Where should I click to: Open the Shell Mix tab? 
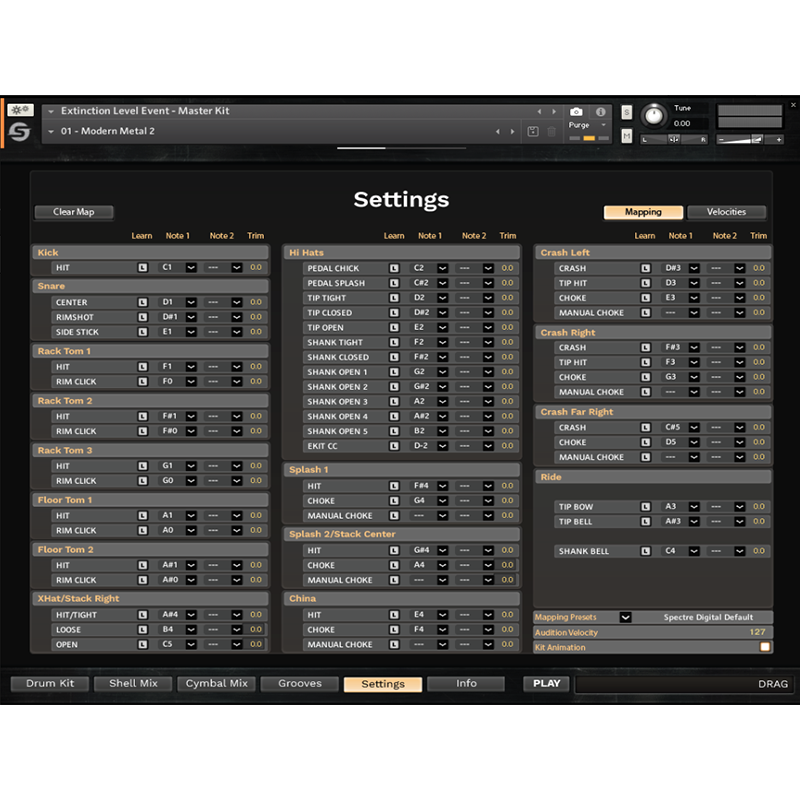pyautogui.click(x=133, y=684)
